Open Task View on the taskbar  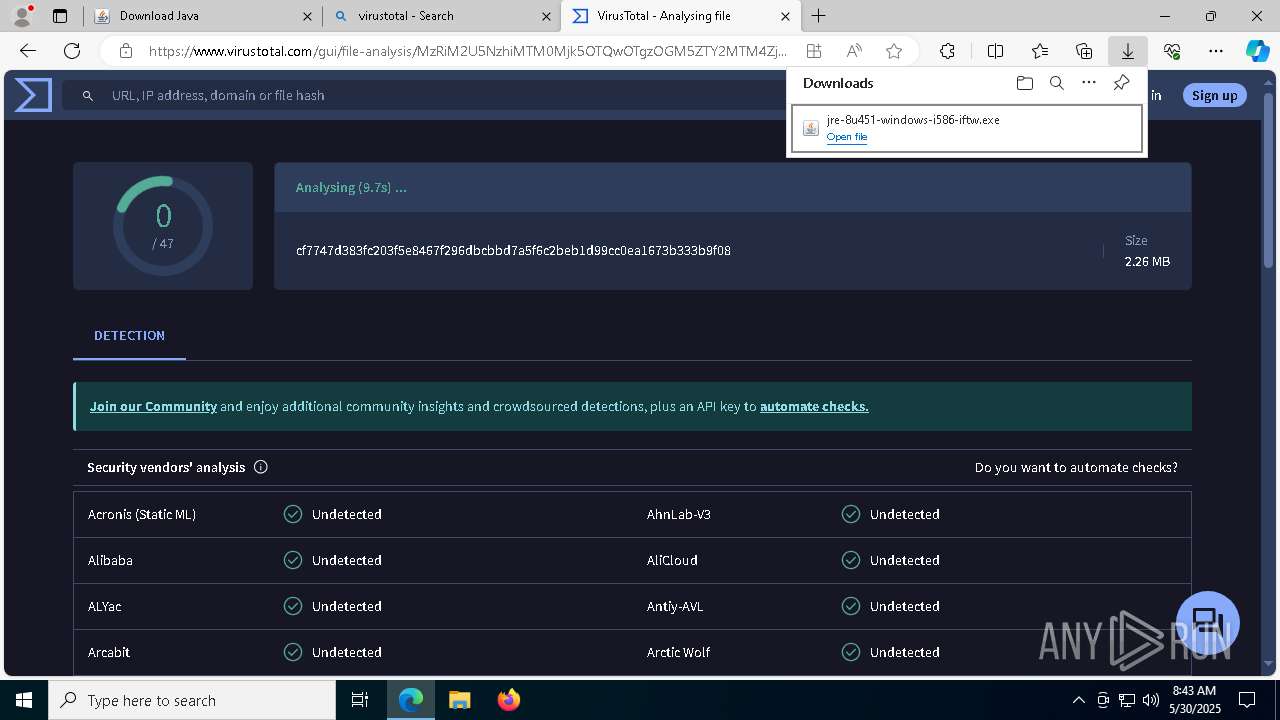361,700
